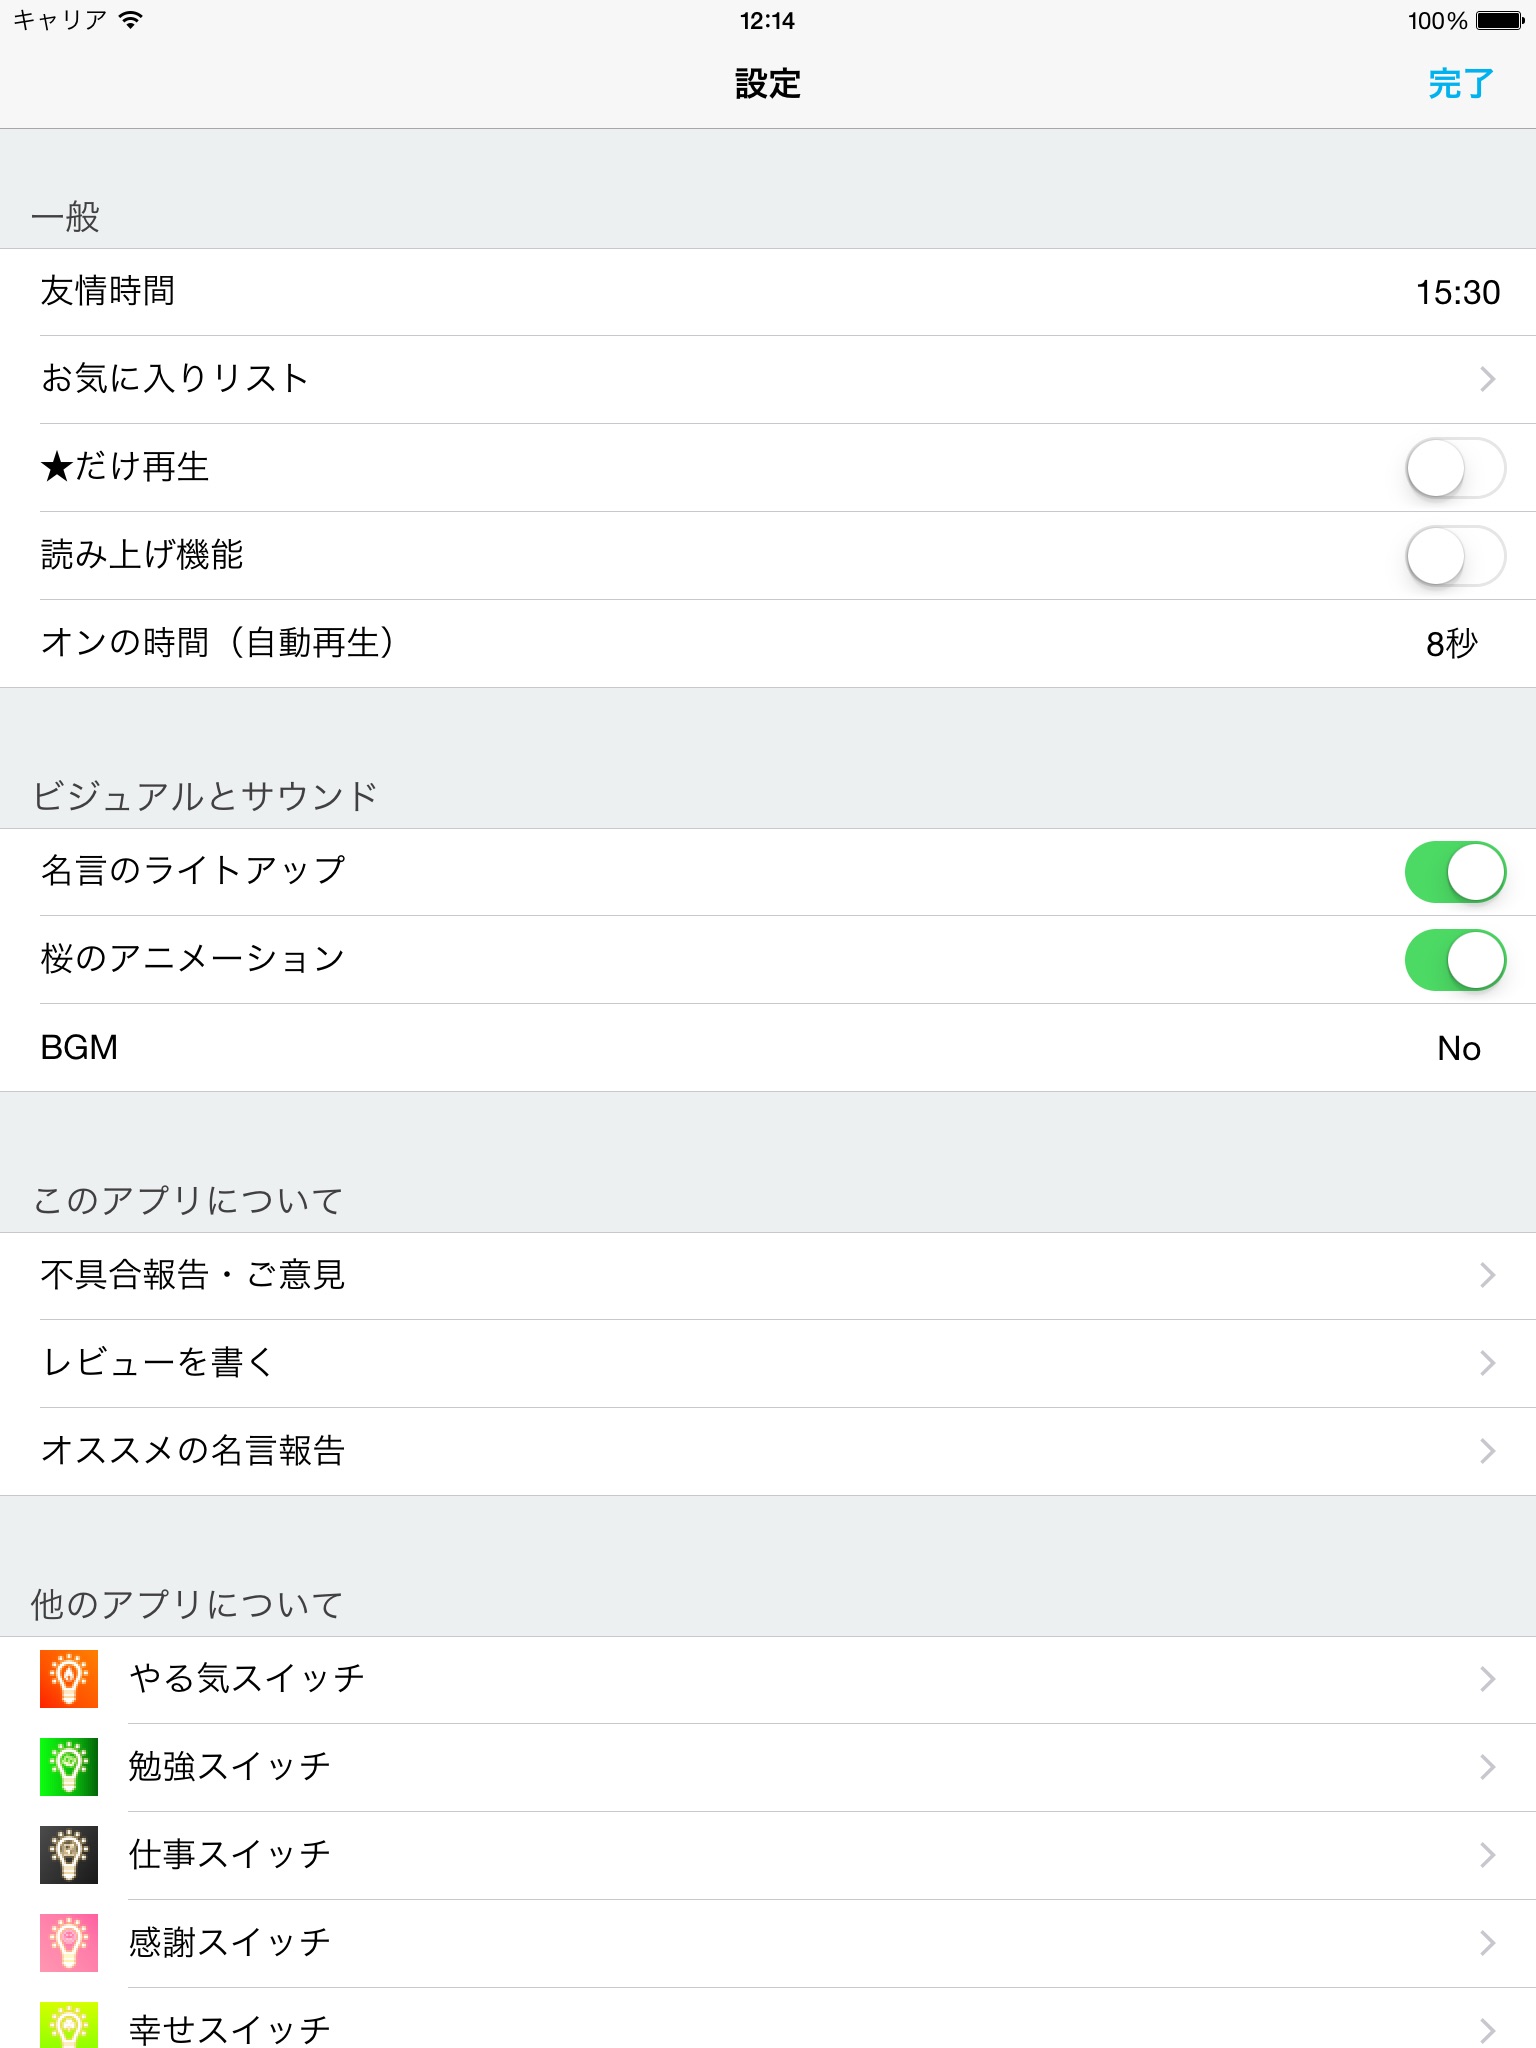The height and width of the screenshot is (2048, 1536).
Task: Open お気に入りリスト via its chevron
Action: [1487, 379]
